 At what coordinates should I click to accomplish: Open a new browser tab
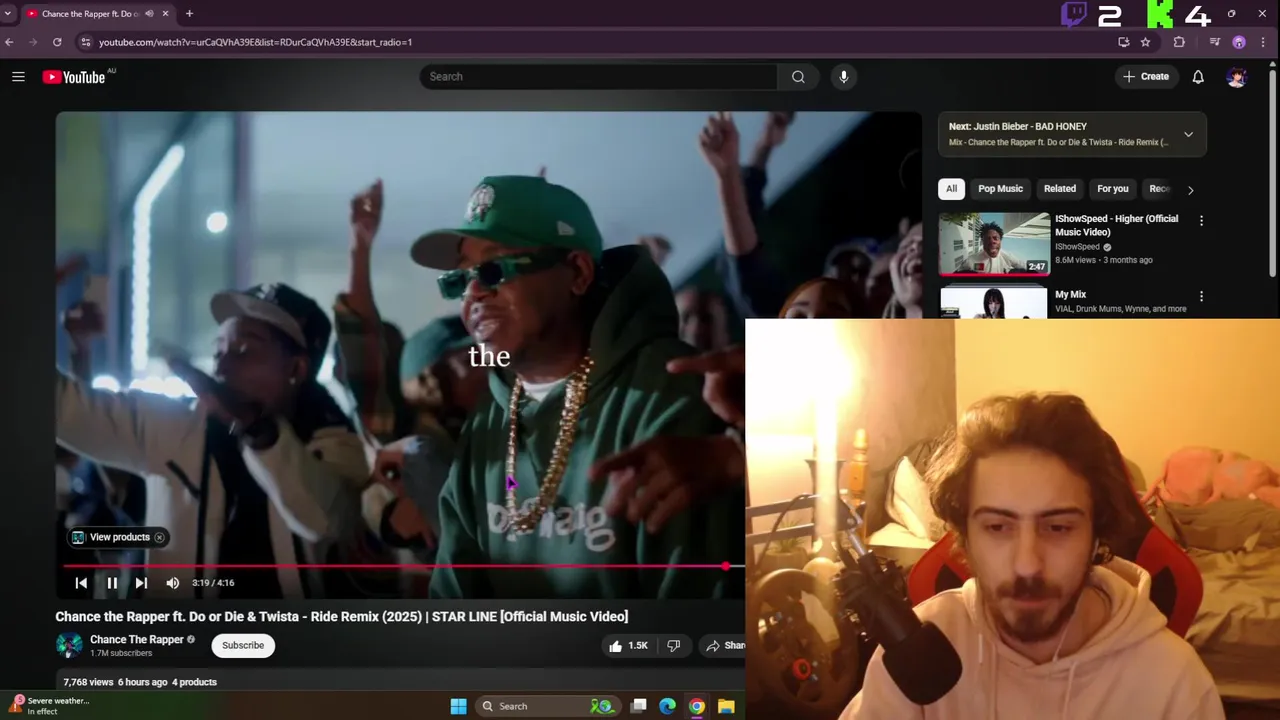coord(189,14)
